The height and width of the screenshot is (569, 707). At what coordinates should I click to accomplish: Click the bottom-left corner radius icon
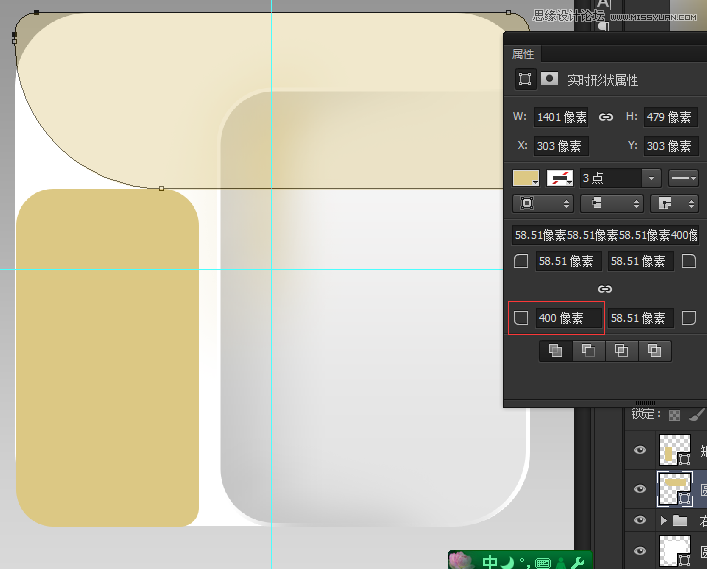[521, 318]
